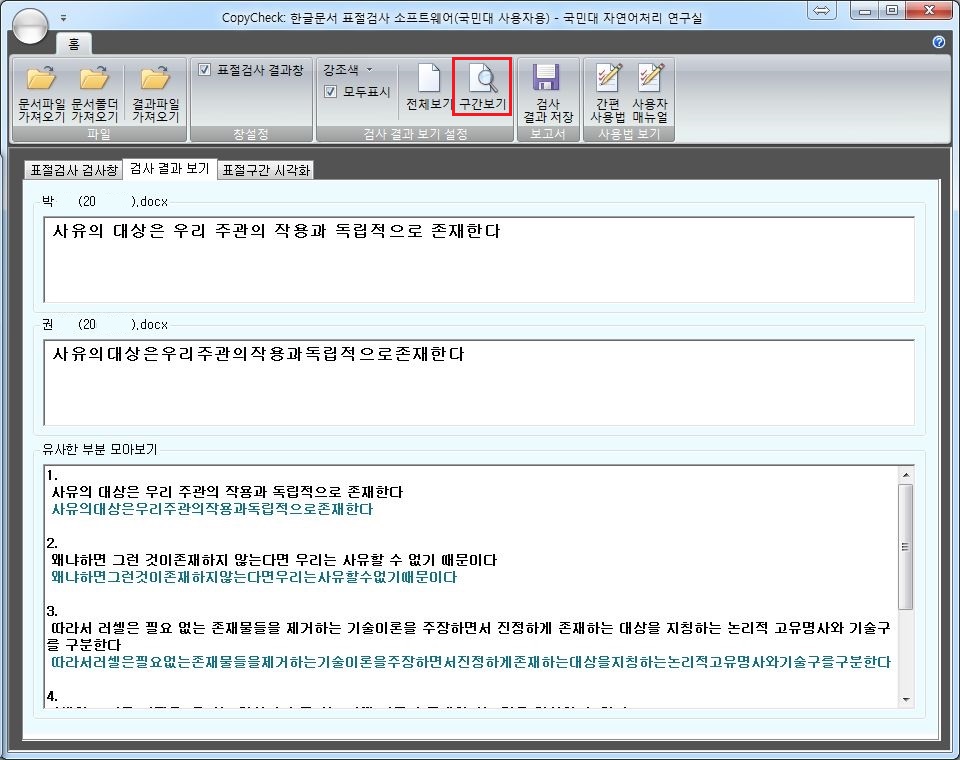Switch to the 표절구간 시각화 tab
Viewport: 960px width, 760px height.
pos(267,170)
